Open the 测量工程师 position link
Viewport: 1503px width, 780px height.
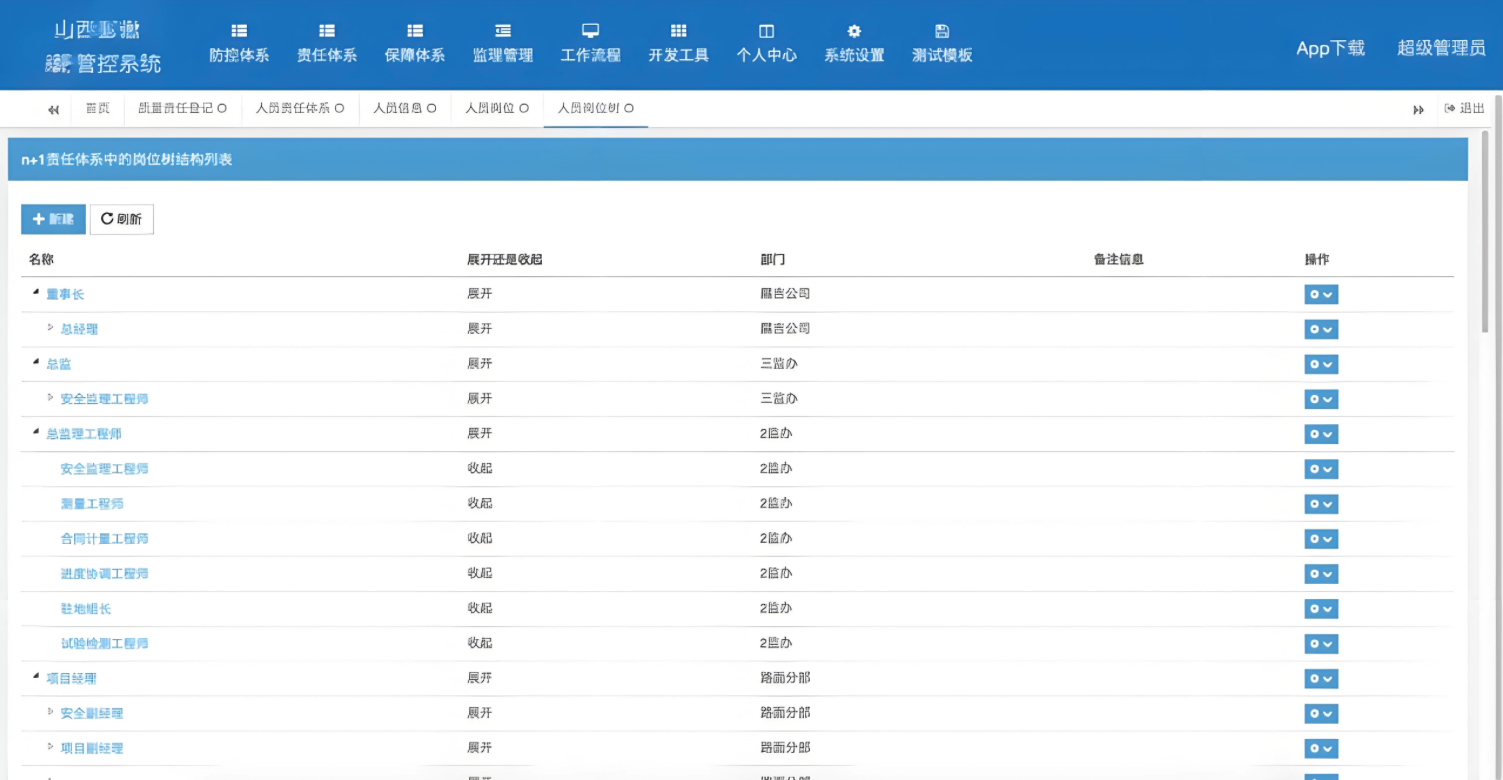point(92,504)
